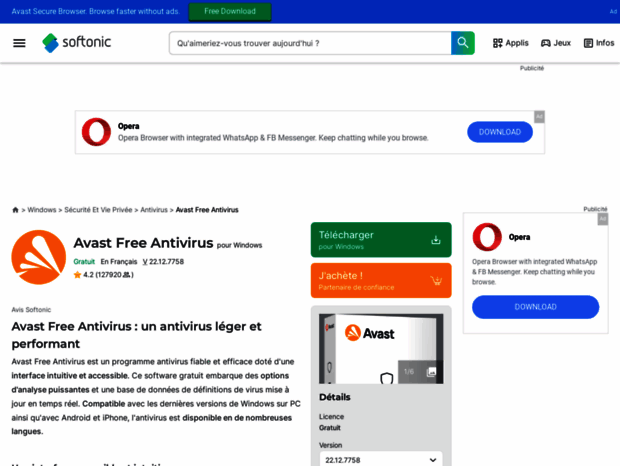Click Avast Secure Browser banner text
Image resolution: width=620 pixels, height=466 pixels.
point(95,11)
